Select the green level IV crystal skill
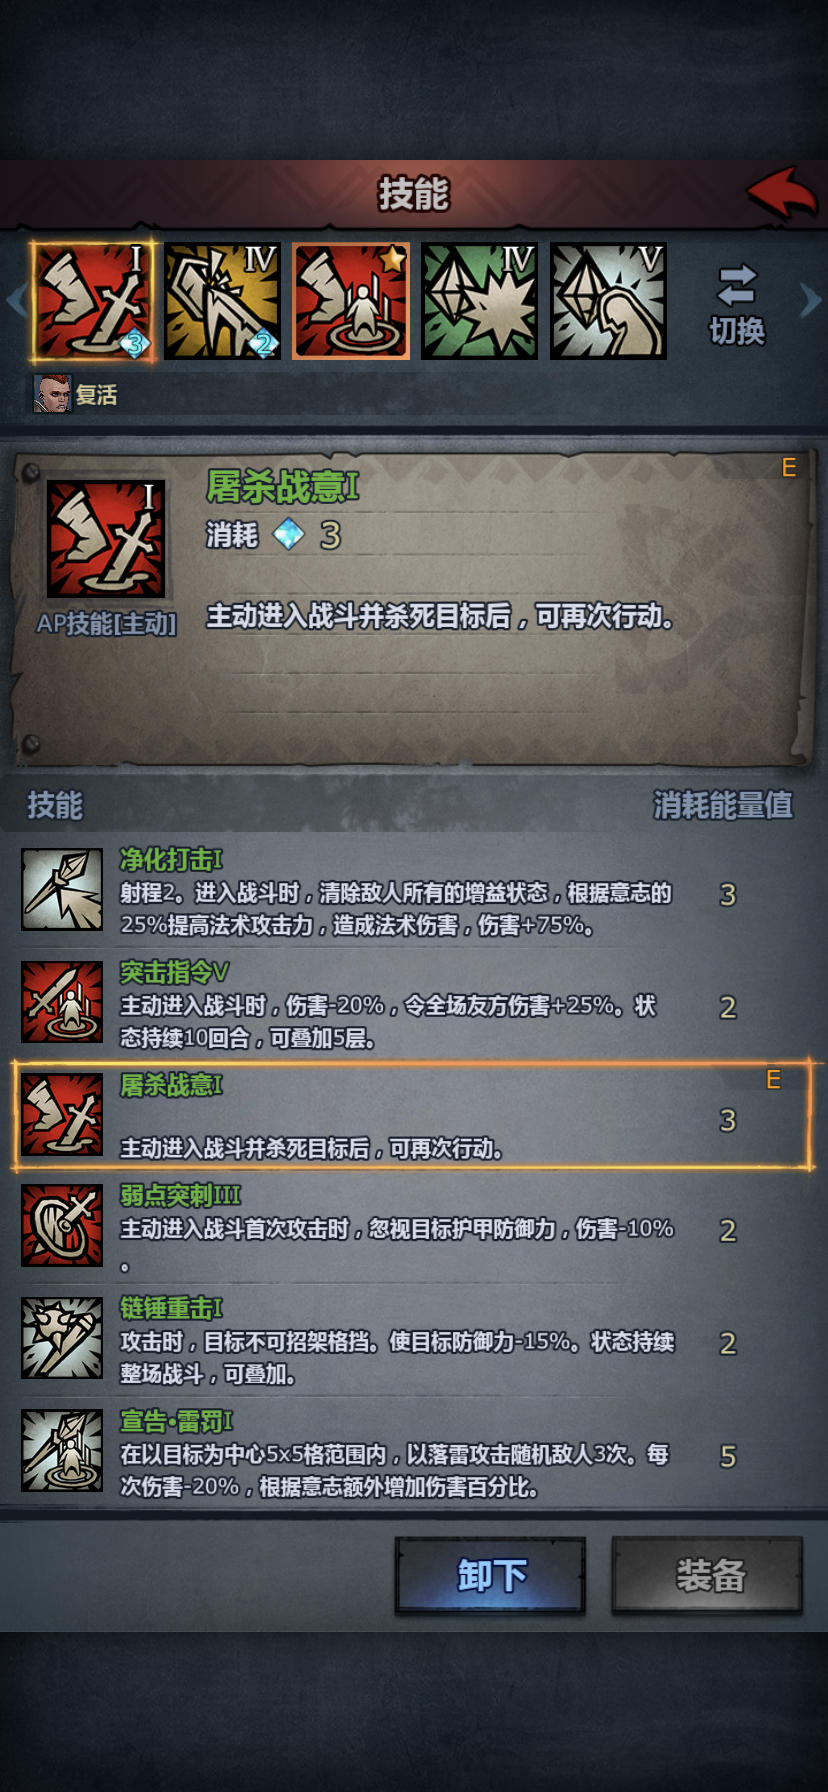 [x=480, y=301]
